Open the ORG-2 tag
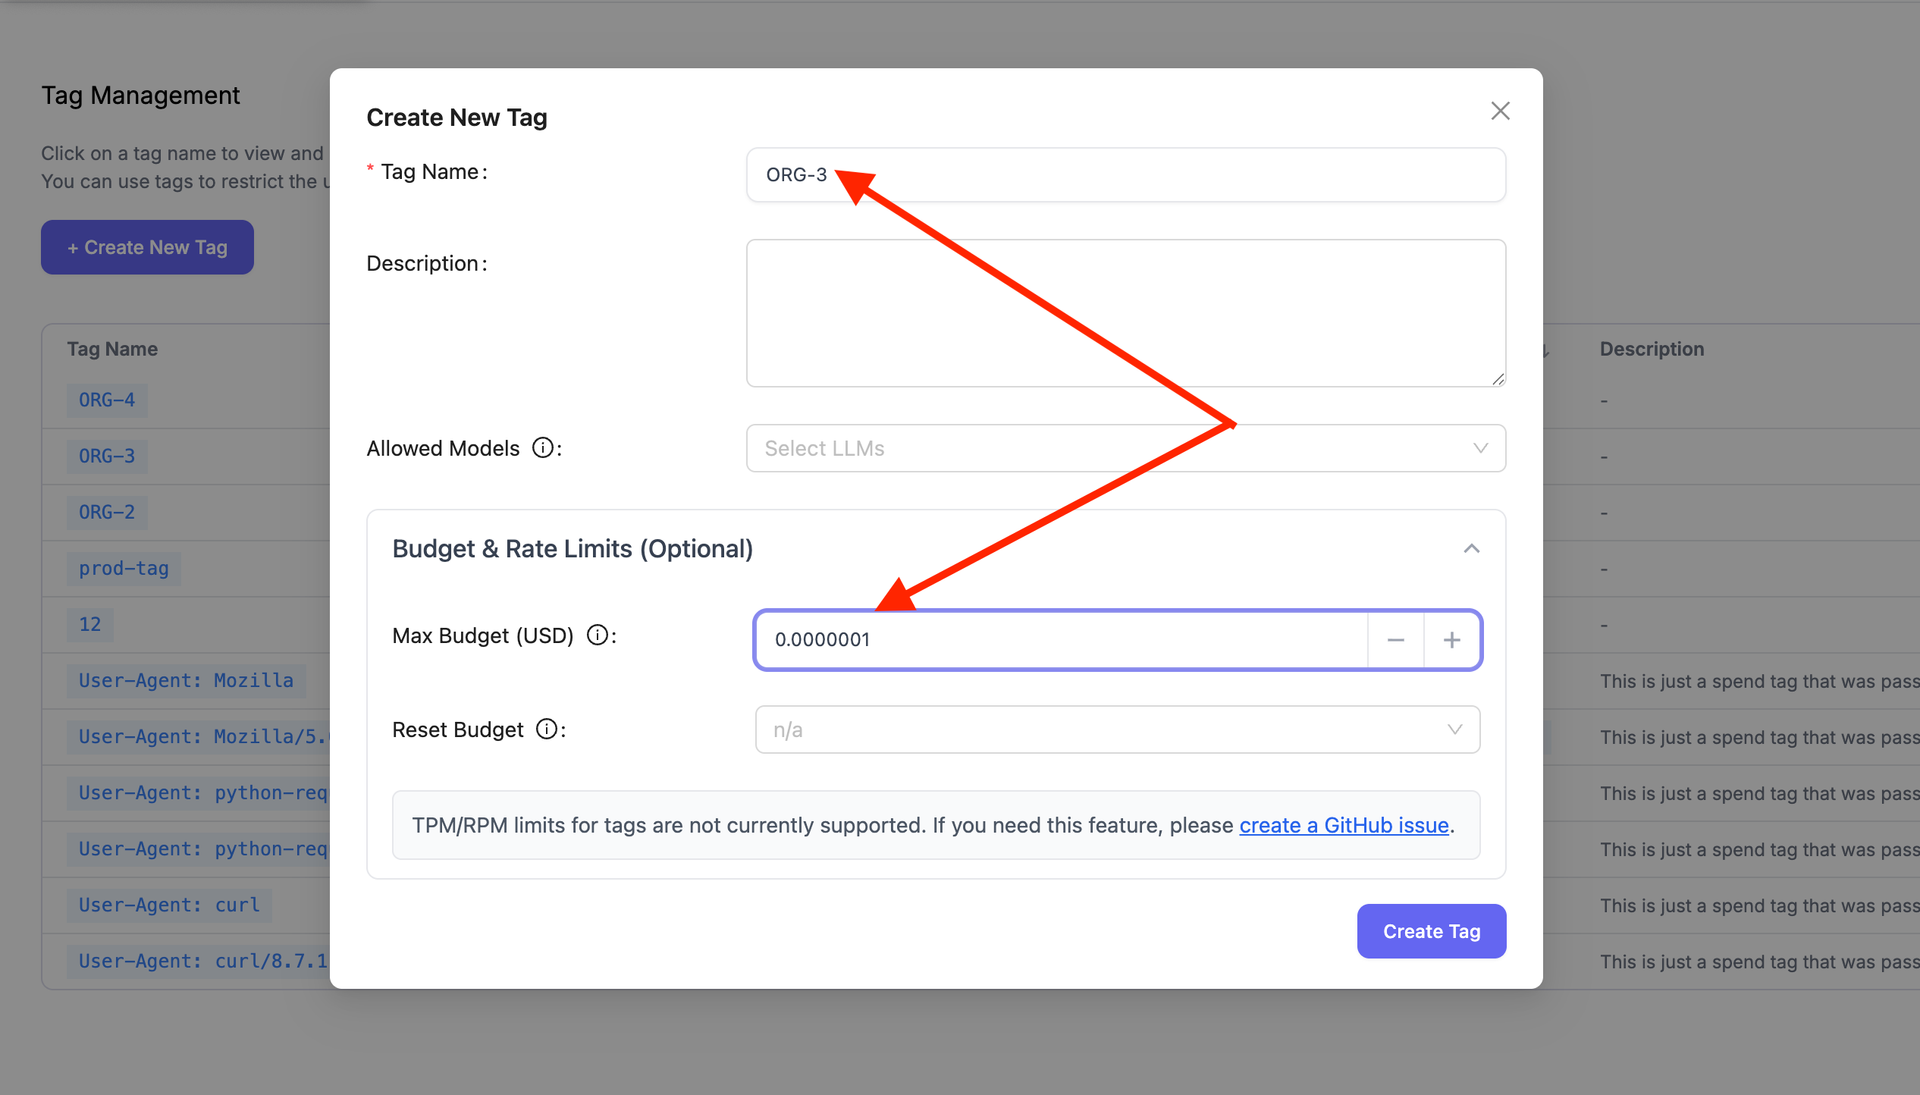This screenshot has width=1920, height=1095. 107,512
